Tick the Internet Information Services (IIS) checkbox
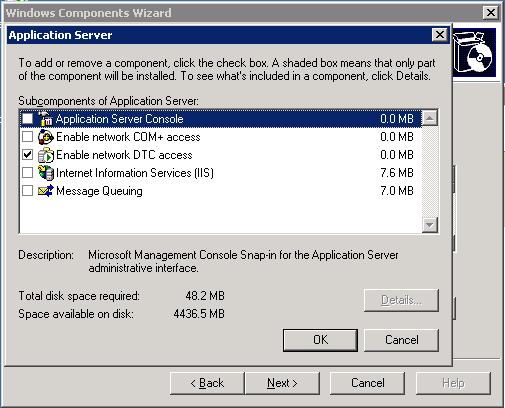Viewport: 505px width, 408px height. (x=27, y=172)
